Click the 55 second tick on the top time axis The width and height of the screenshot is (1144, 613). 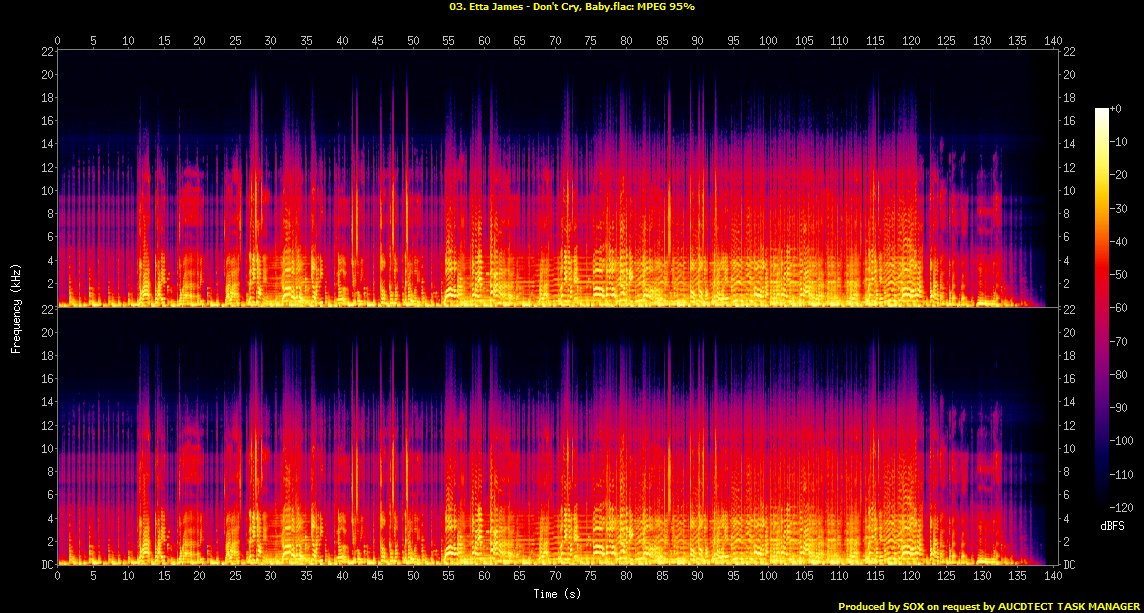point(449,41)
